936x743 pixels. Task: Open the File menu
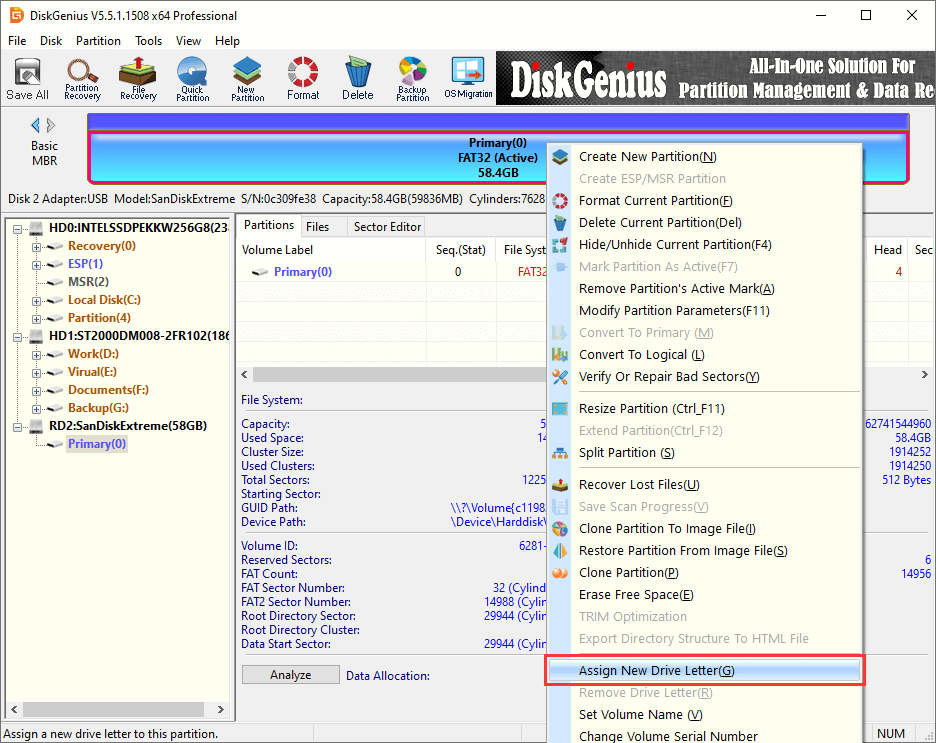[17, 41]
